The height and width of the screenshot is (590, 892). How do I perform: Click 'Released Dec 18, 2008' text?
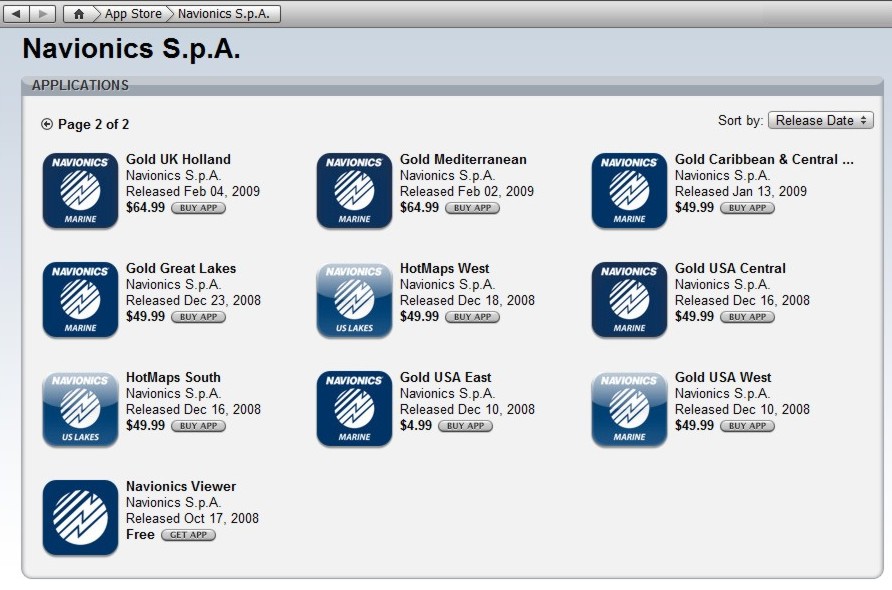(x=468, y=300)
